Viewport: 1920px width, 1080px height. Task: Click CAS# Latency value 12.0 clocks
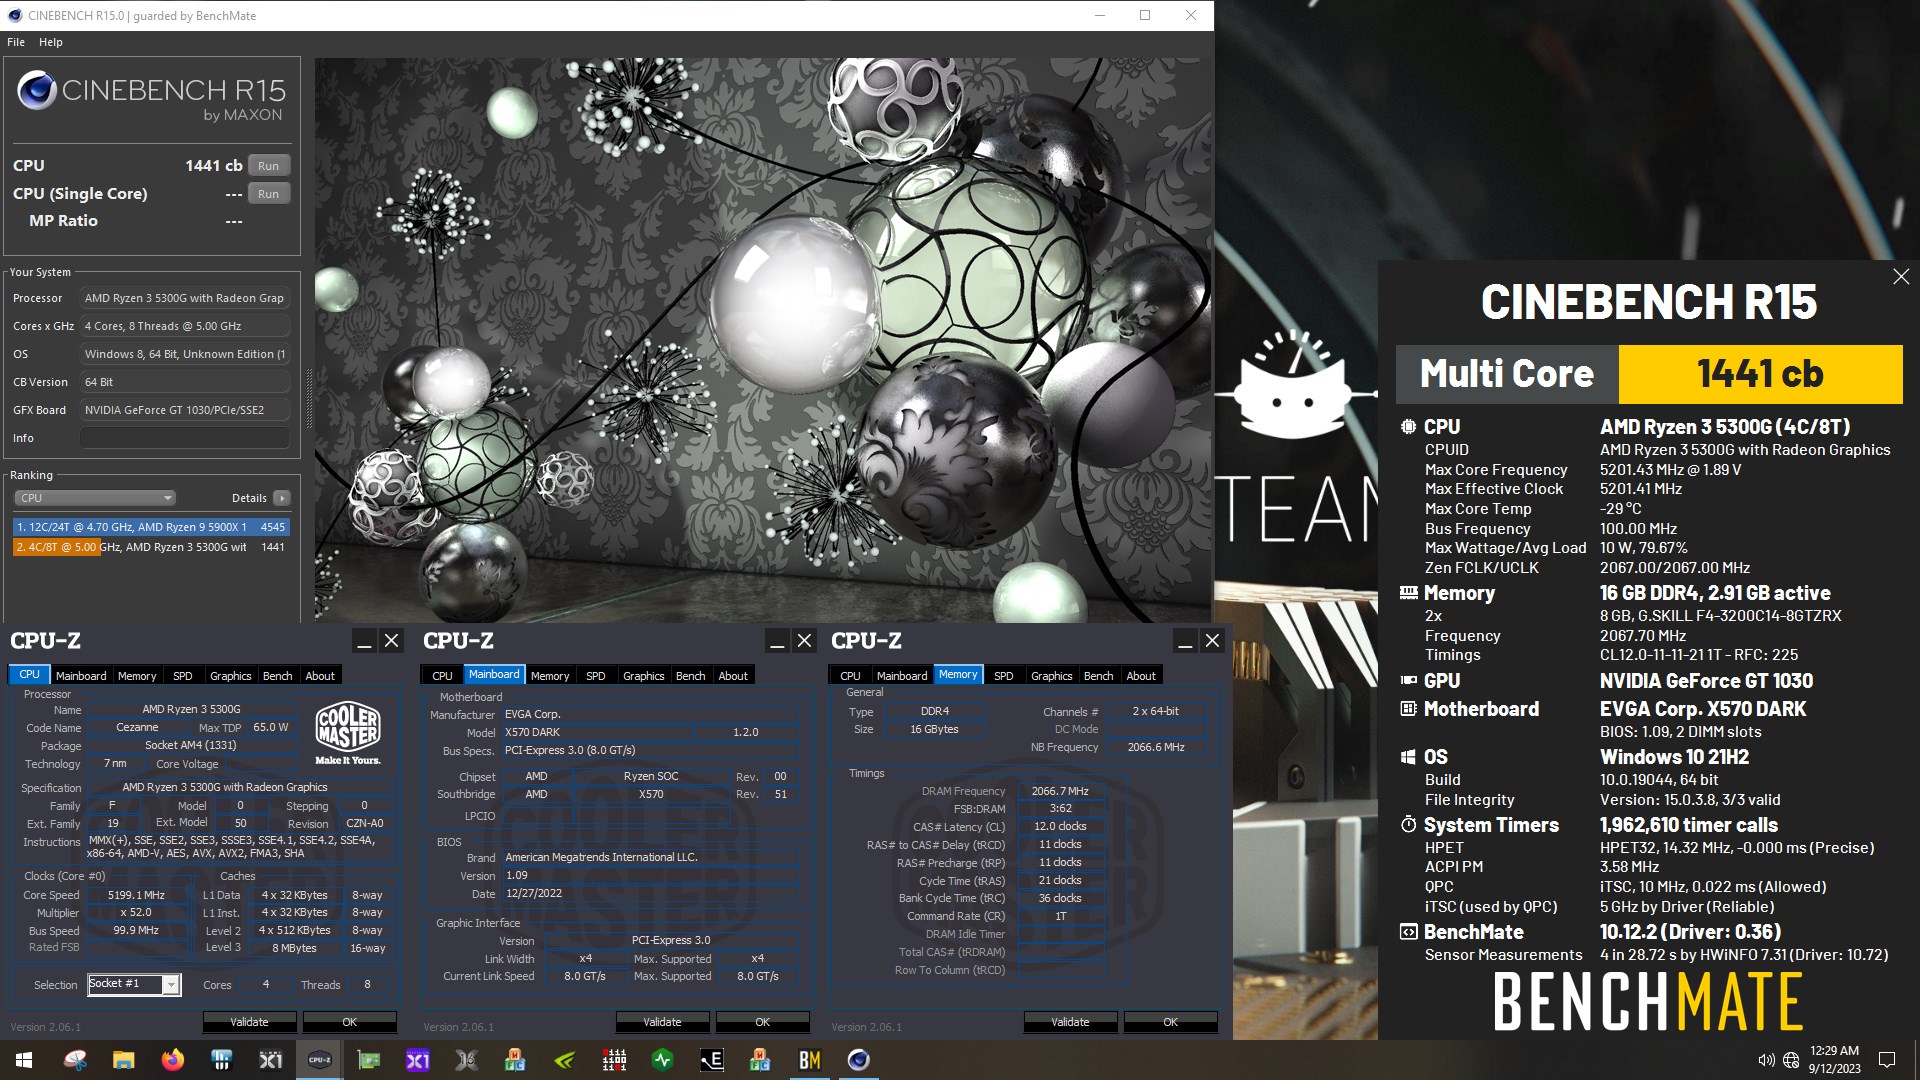(x=1060, y=827)
